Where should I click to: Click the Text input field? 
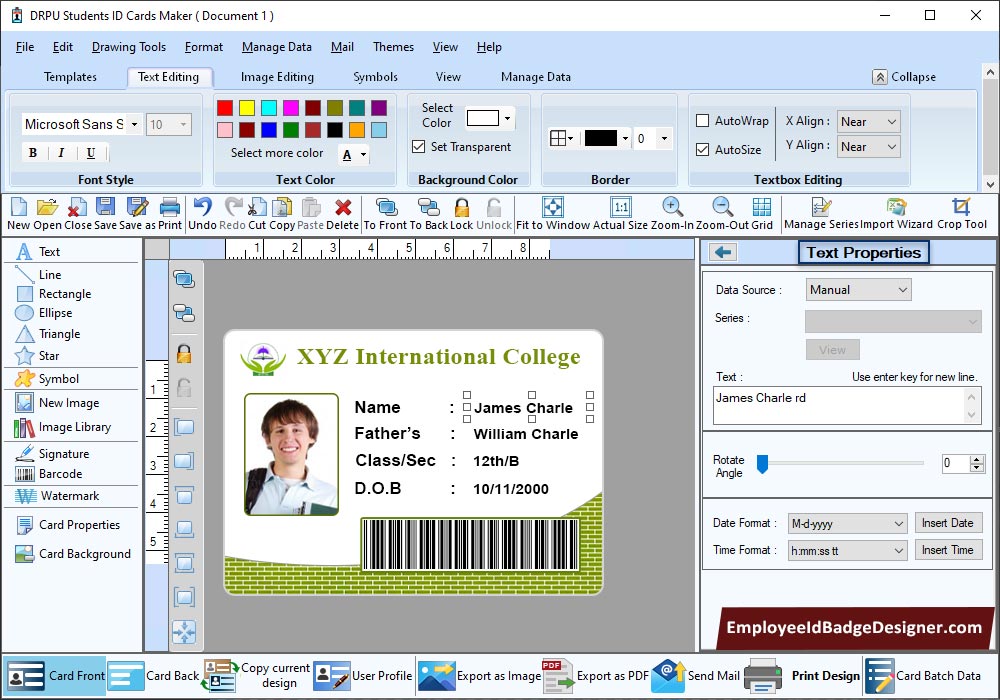click(838, 404)
